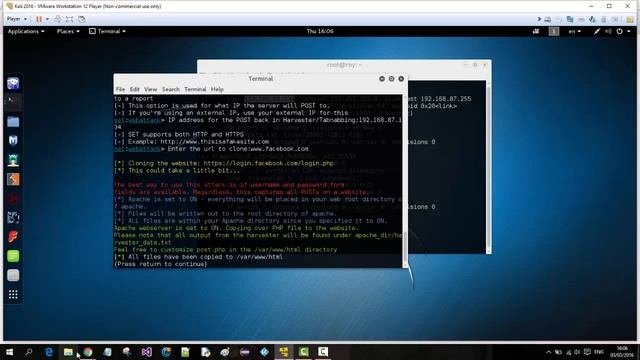
Task: Maximize the front Terminal window
Action: coord(391,79)
